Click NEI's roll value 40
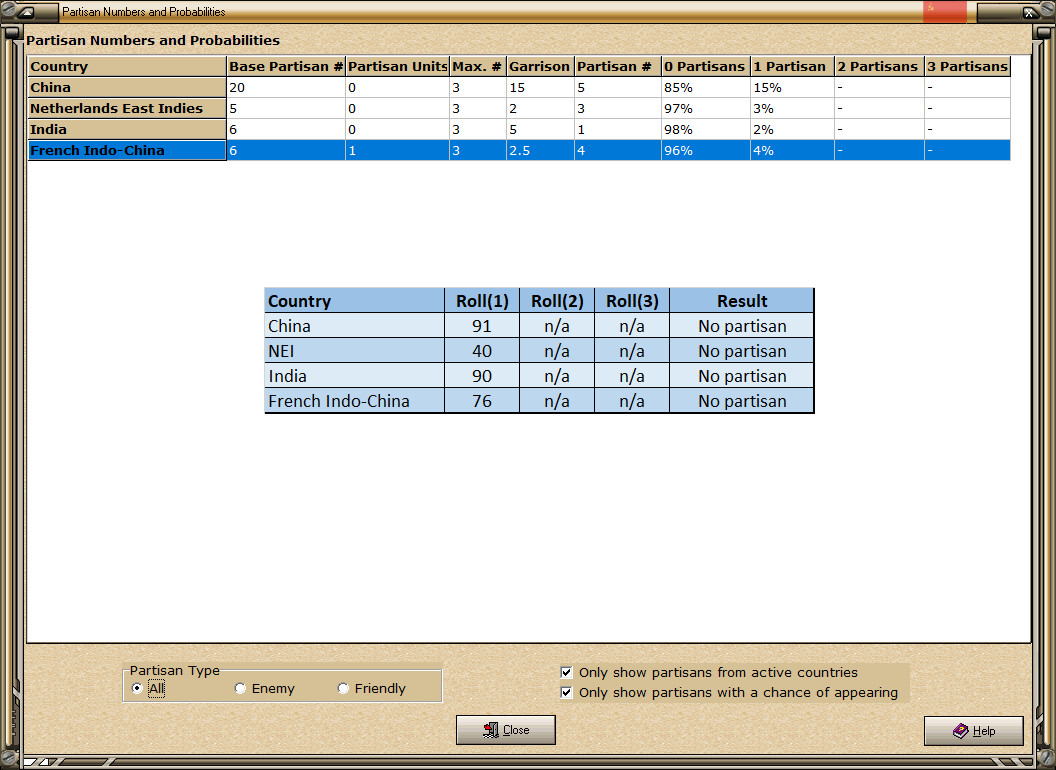Screen dimensions: 1056x770 point(482,350)
